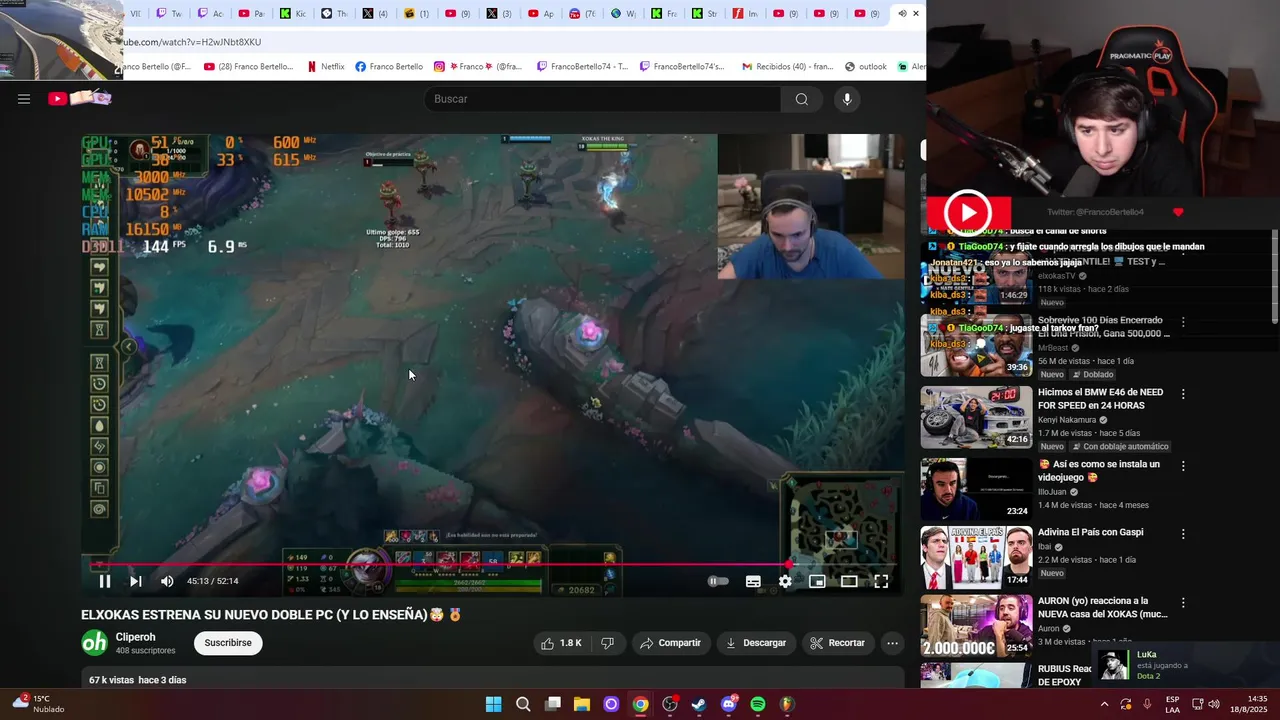This screenshot has width=1280, height=720.
Task: Open more actions ellipsis below video
Action: click(x=892, y=643)
